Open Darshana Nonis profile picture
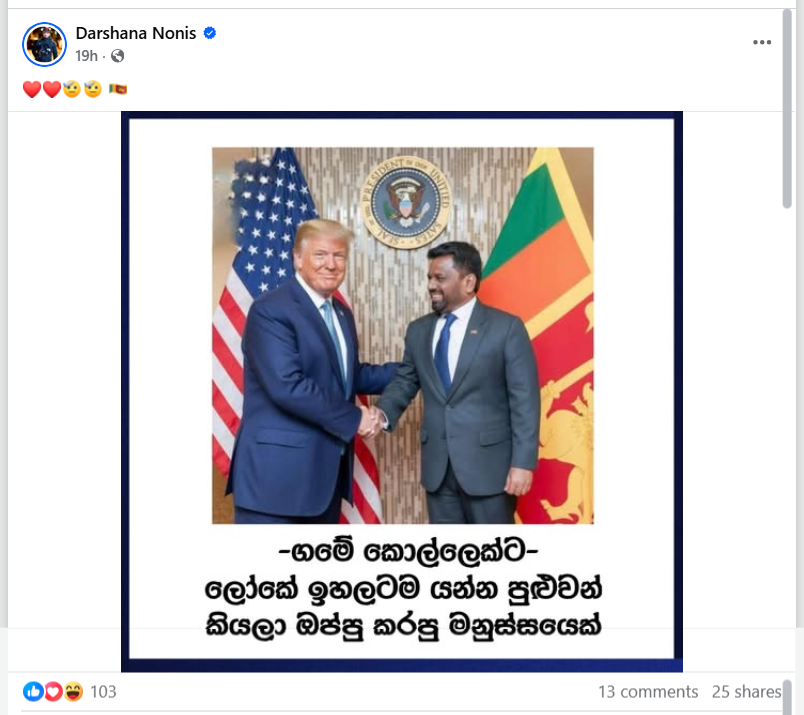 [x=45, y=44]
